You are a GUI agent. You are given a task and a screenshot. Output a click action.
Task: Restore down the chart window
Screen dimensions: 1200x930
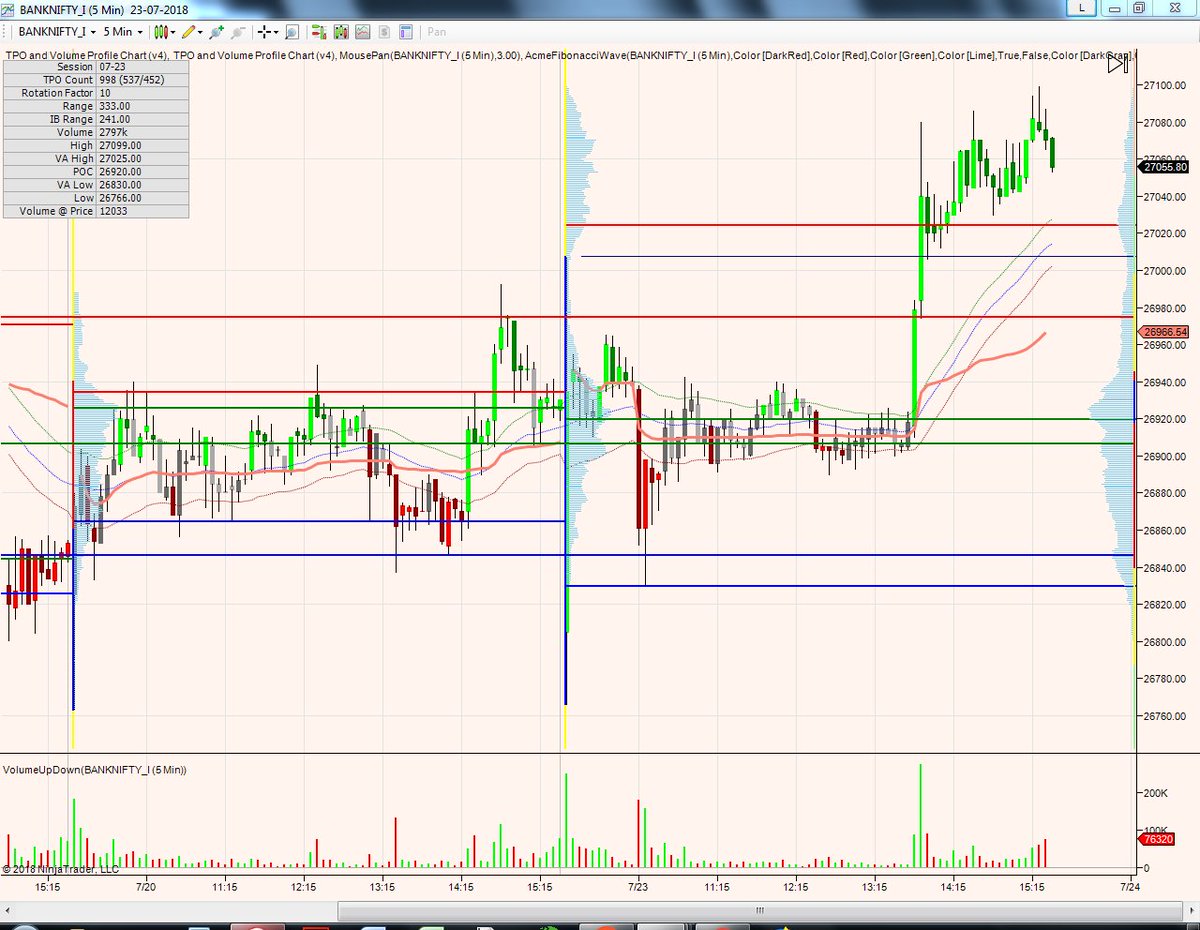pyautogui.click(x=1139, y=7)
